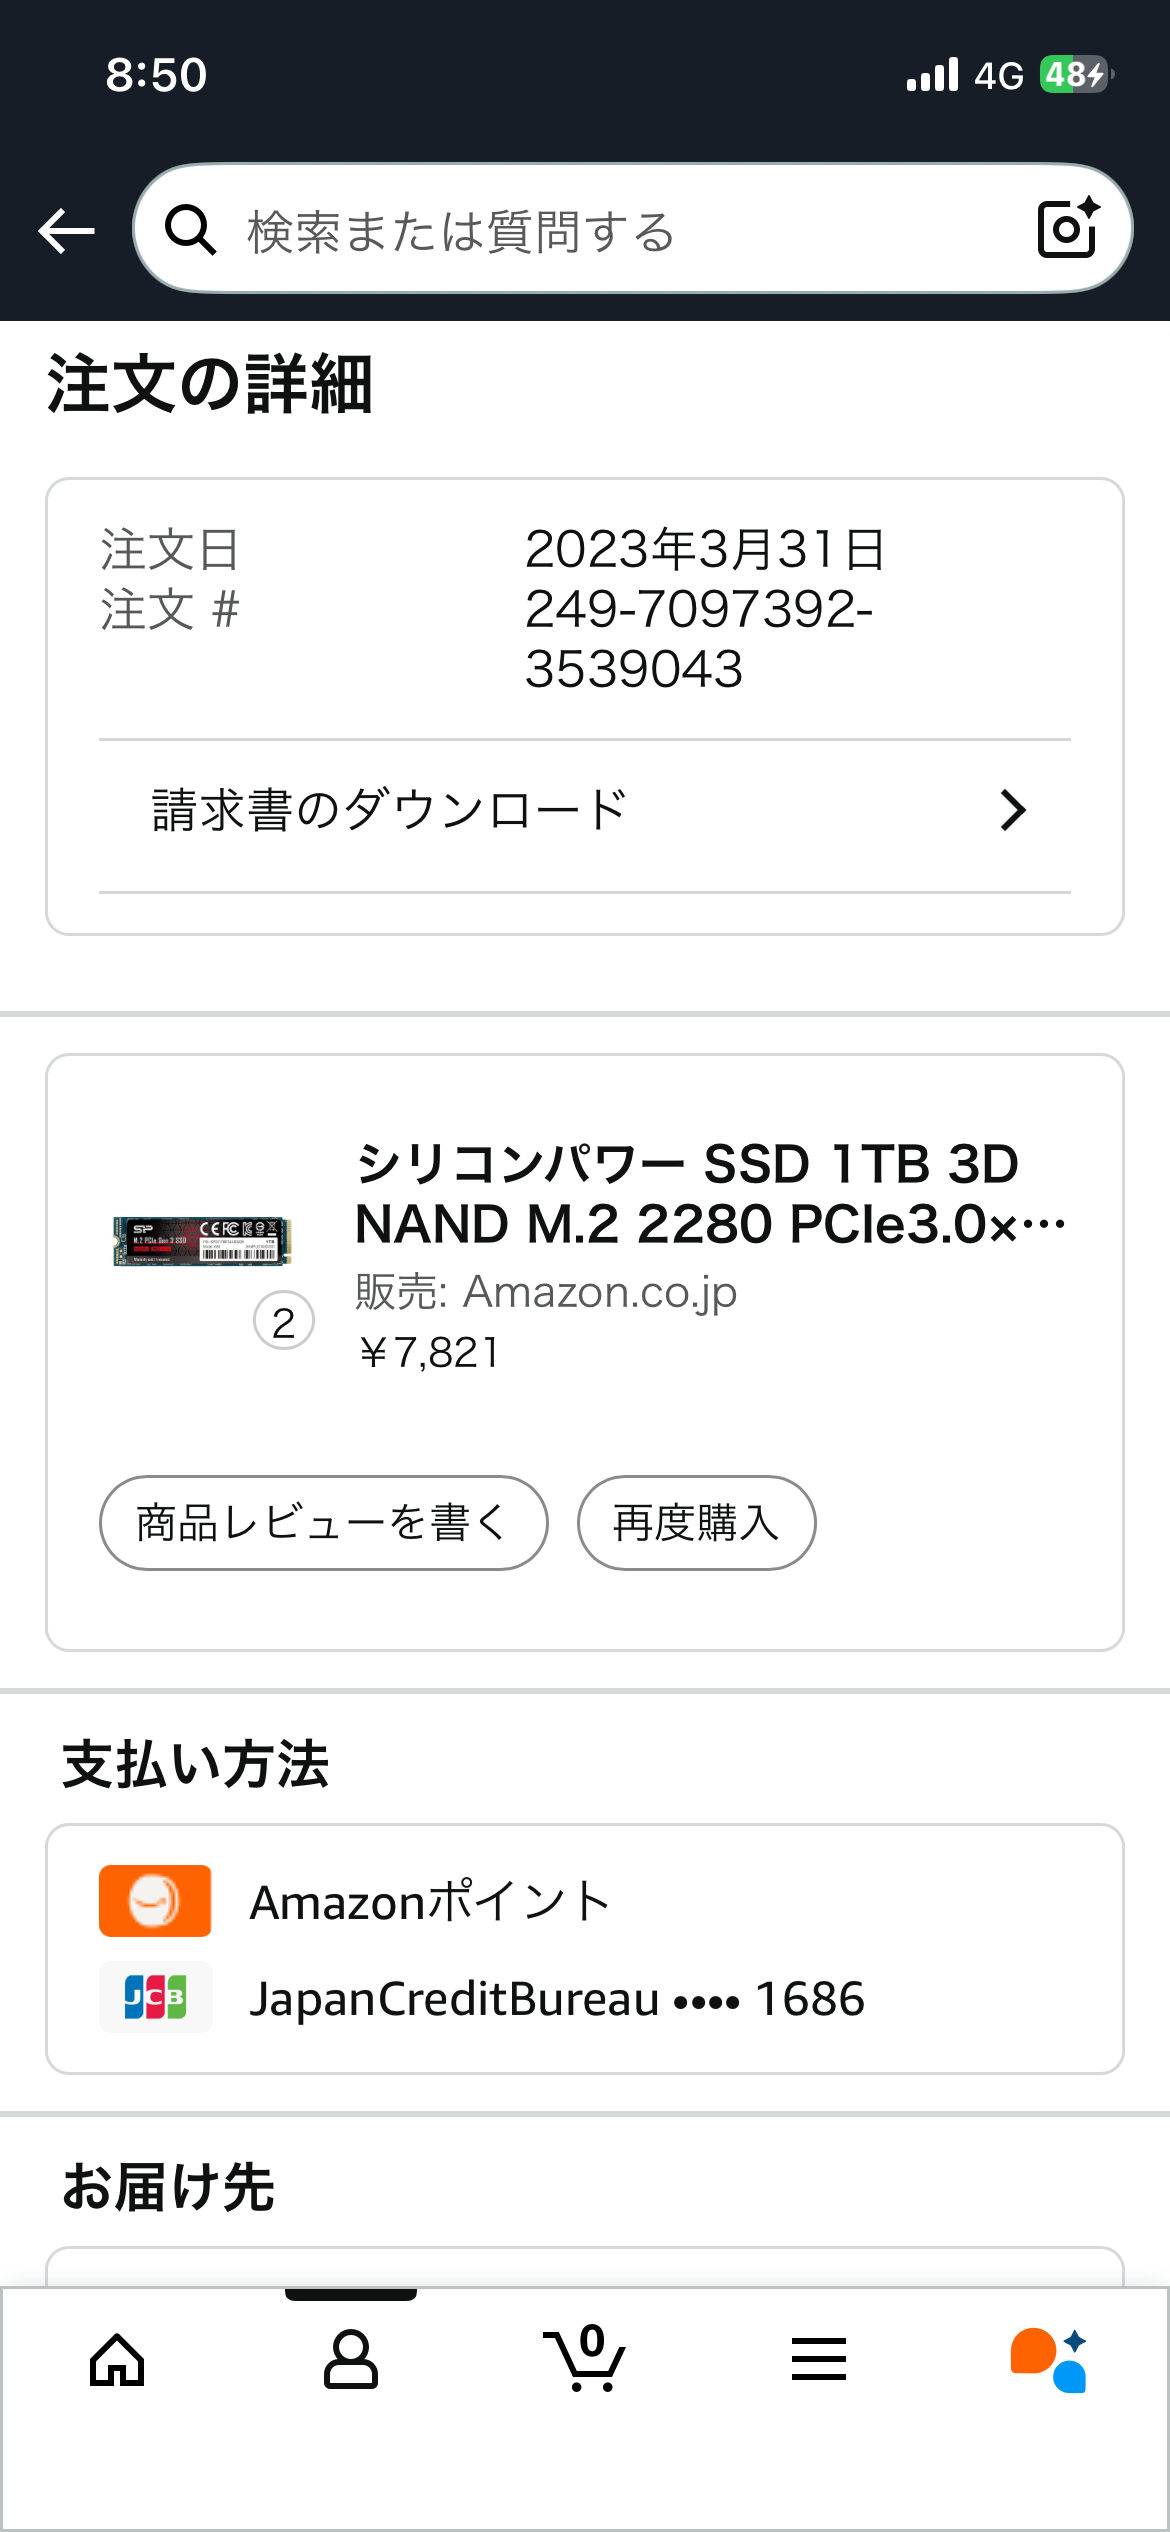1170x2532 pixels.
Task: Tap the quantity 2 badge
Action: (x=284, y=1322)
